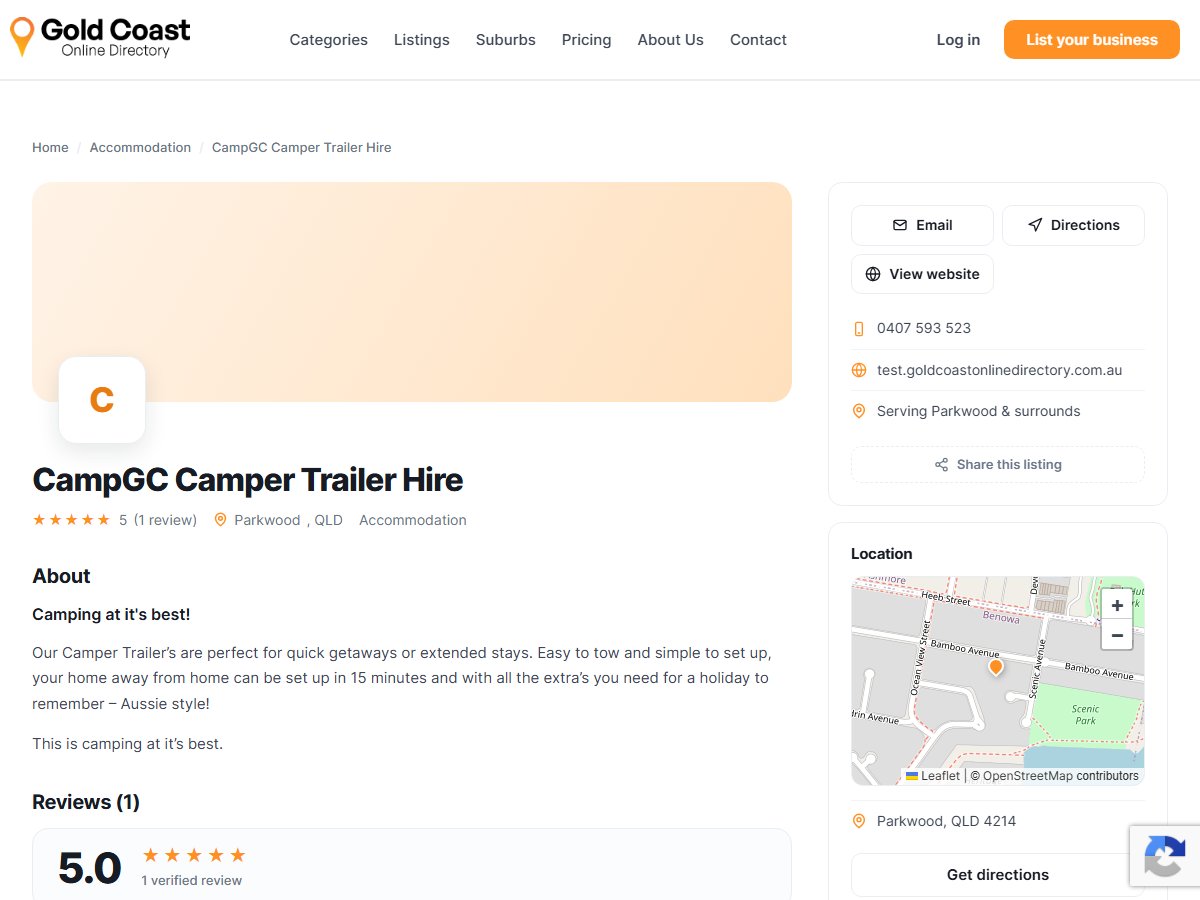
Task: Click the phone icon beside 0407 593 523
Action: (858, 328)
